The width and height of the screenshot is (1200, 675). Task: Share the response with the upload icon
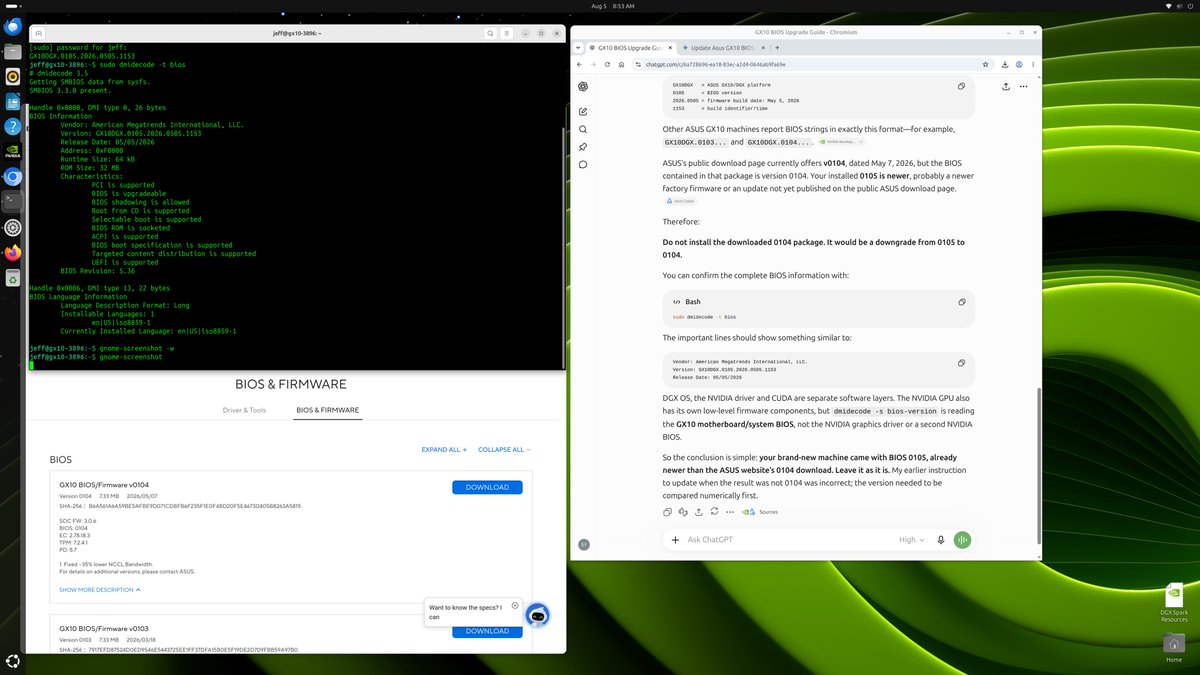point(699,512)
